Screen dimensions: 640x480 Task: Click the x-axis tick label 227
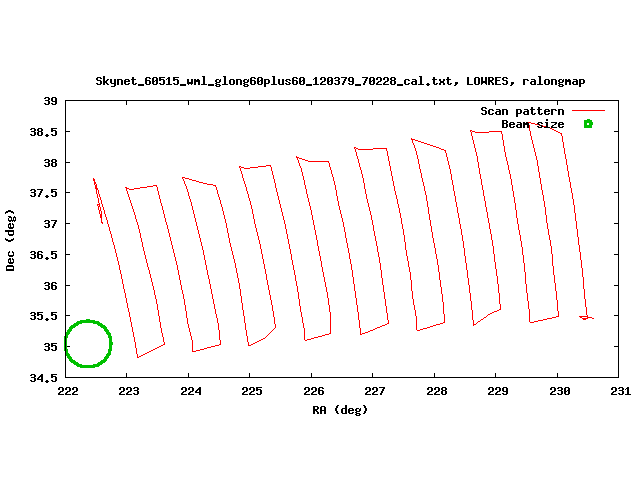[375, 391]
